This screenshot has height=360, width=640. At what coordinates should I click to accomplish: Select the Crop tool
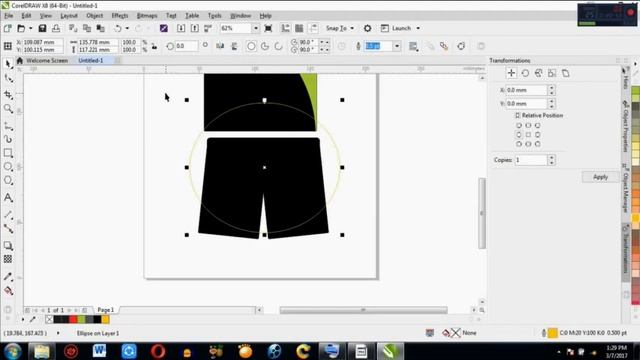tap(8, 95)
